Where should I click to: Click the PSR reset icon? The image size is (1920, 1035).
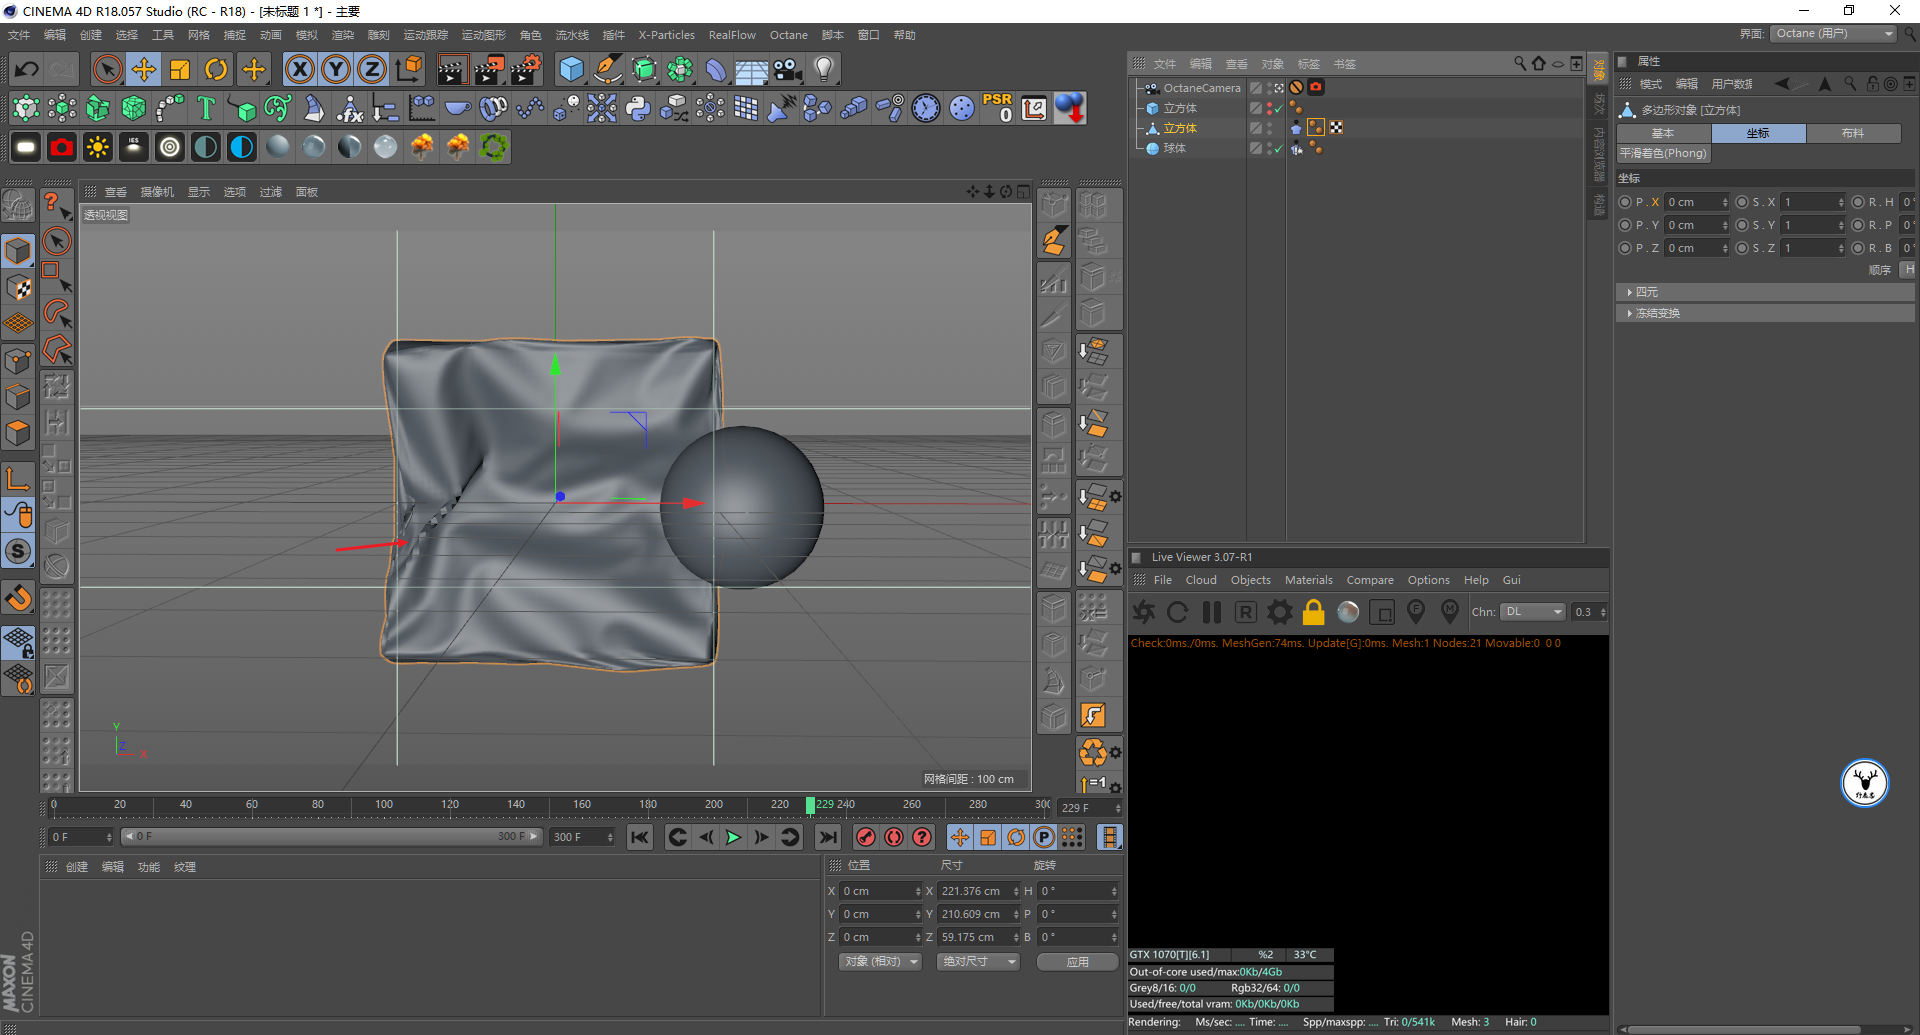coord(997,108)
